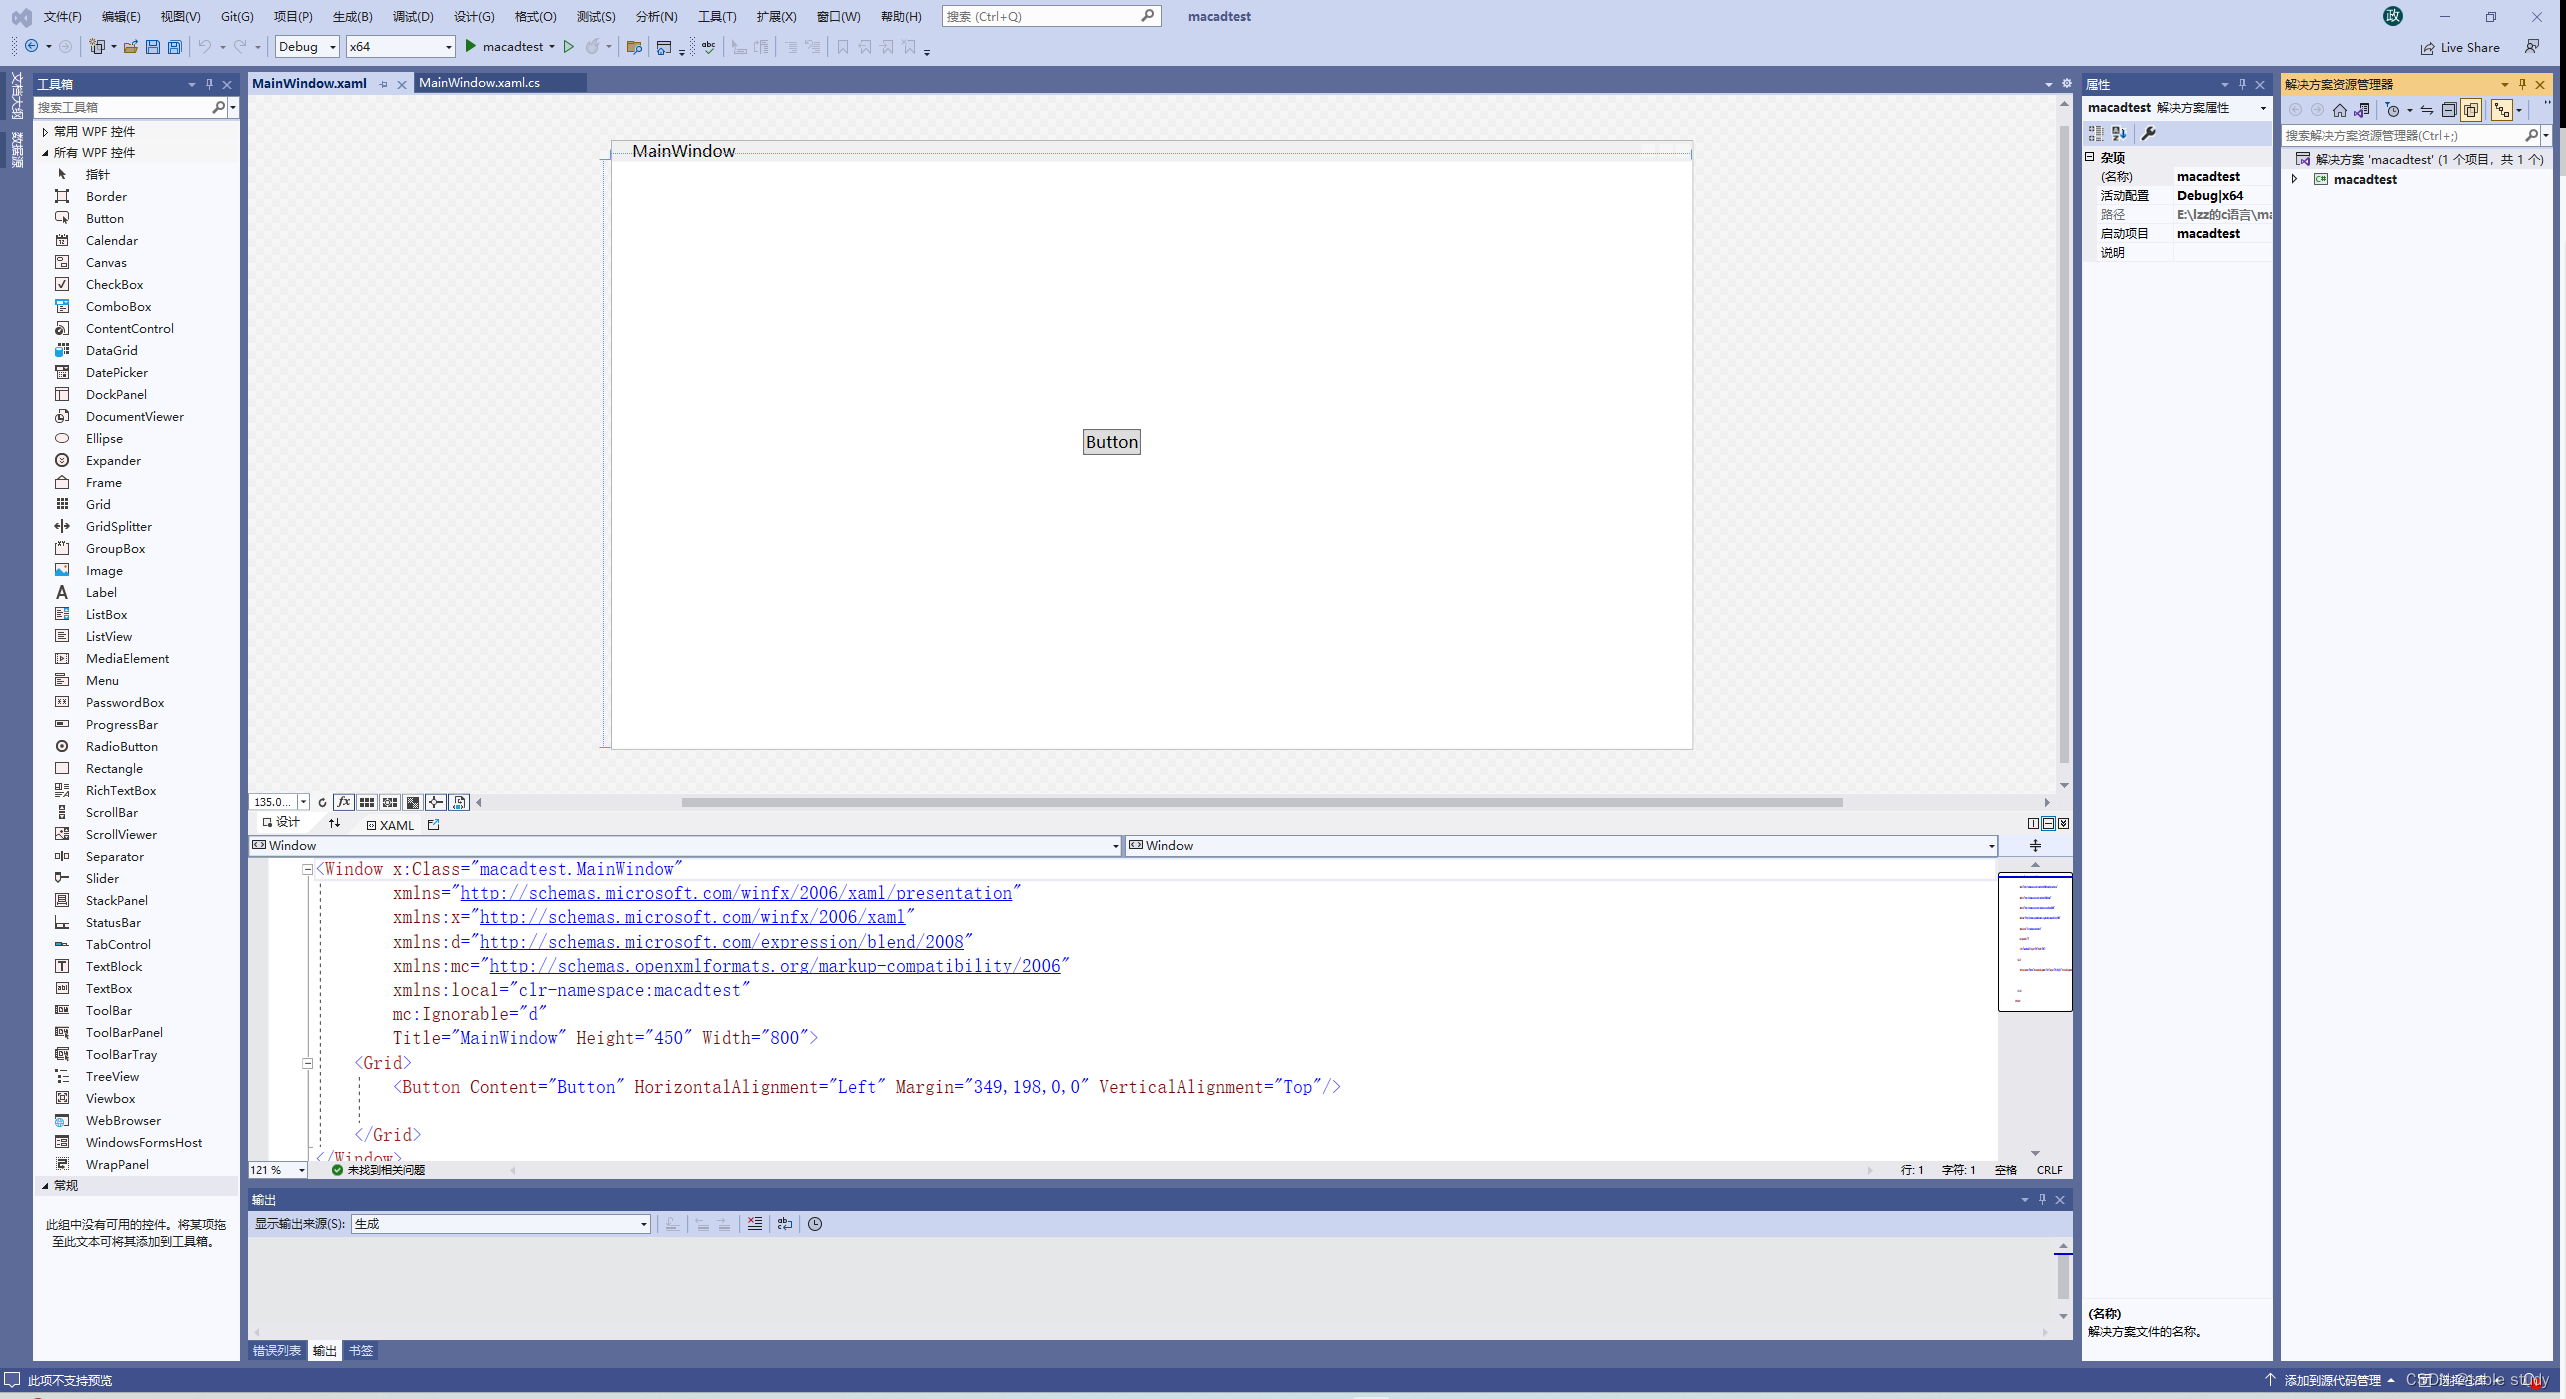The height and width of the screenshot is (1399, 2566).
Task: Open the right Window member dropdown
Action: tap(1561, 845)
